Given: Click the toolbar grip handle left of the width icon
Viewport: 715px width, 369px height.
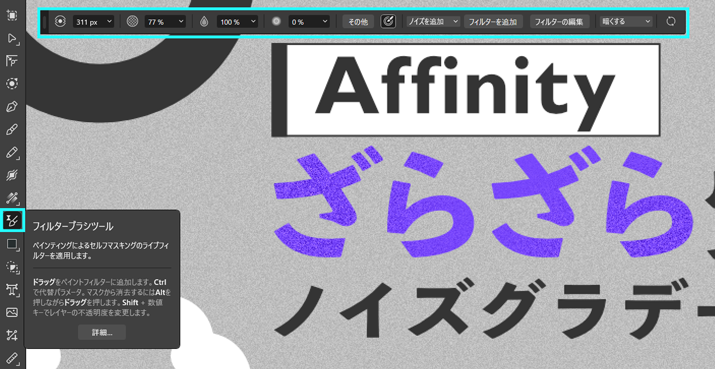Looking at the screenshot, I should (x=45, y=21).
